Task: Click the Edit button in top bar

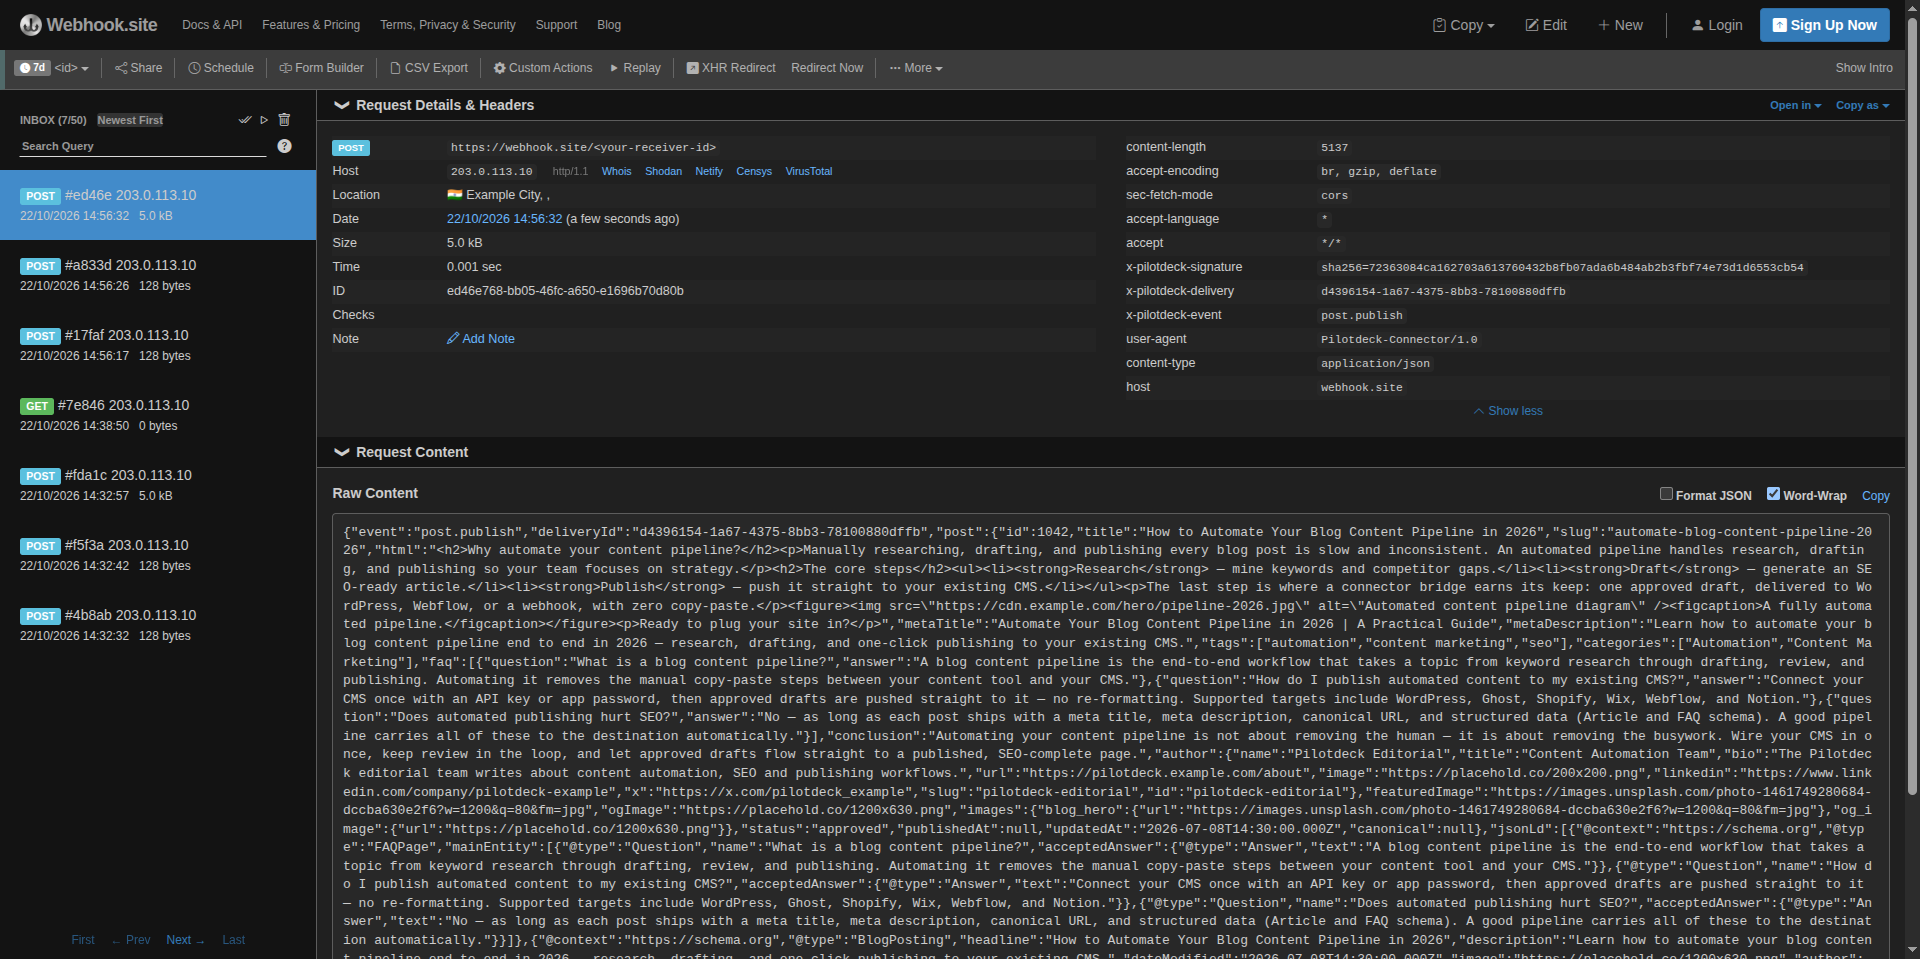Action: [x=1546, y=25]
